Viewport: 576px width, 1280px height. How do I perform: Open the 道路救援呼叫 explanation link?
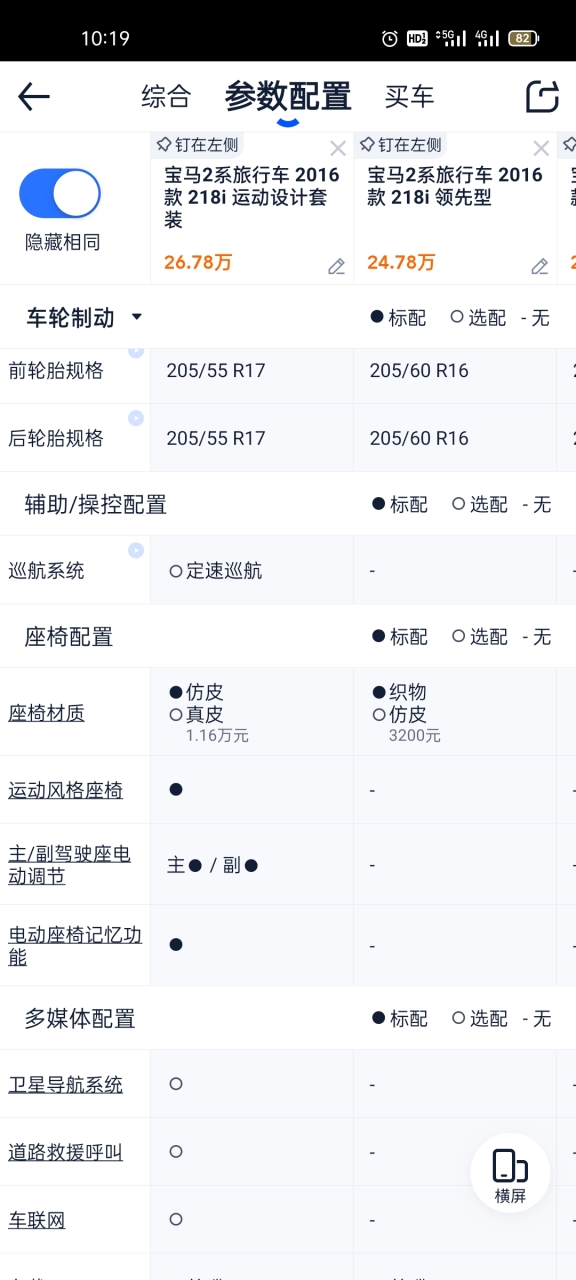65,1152
